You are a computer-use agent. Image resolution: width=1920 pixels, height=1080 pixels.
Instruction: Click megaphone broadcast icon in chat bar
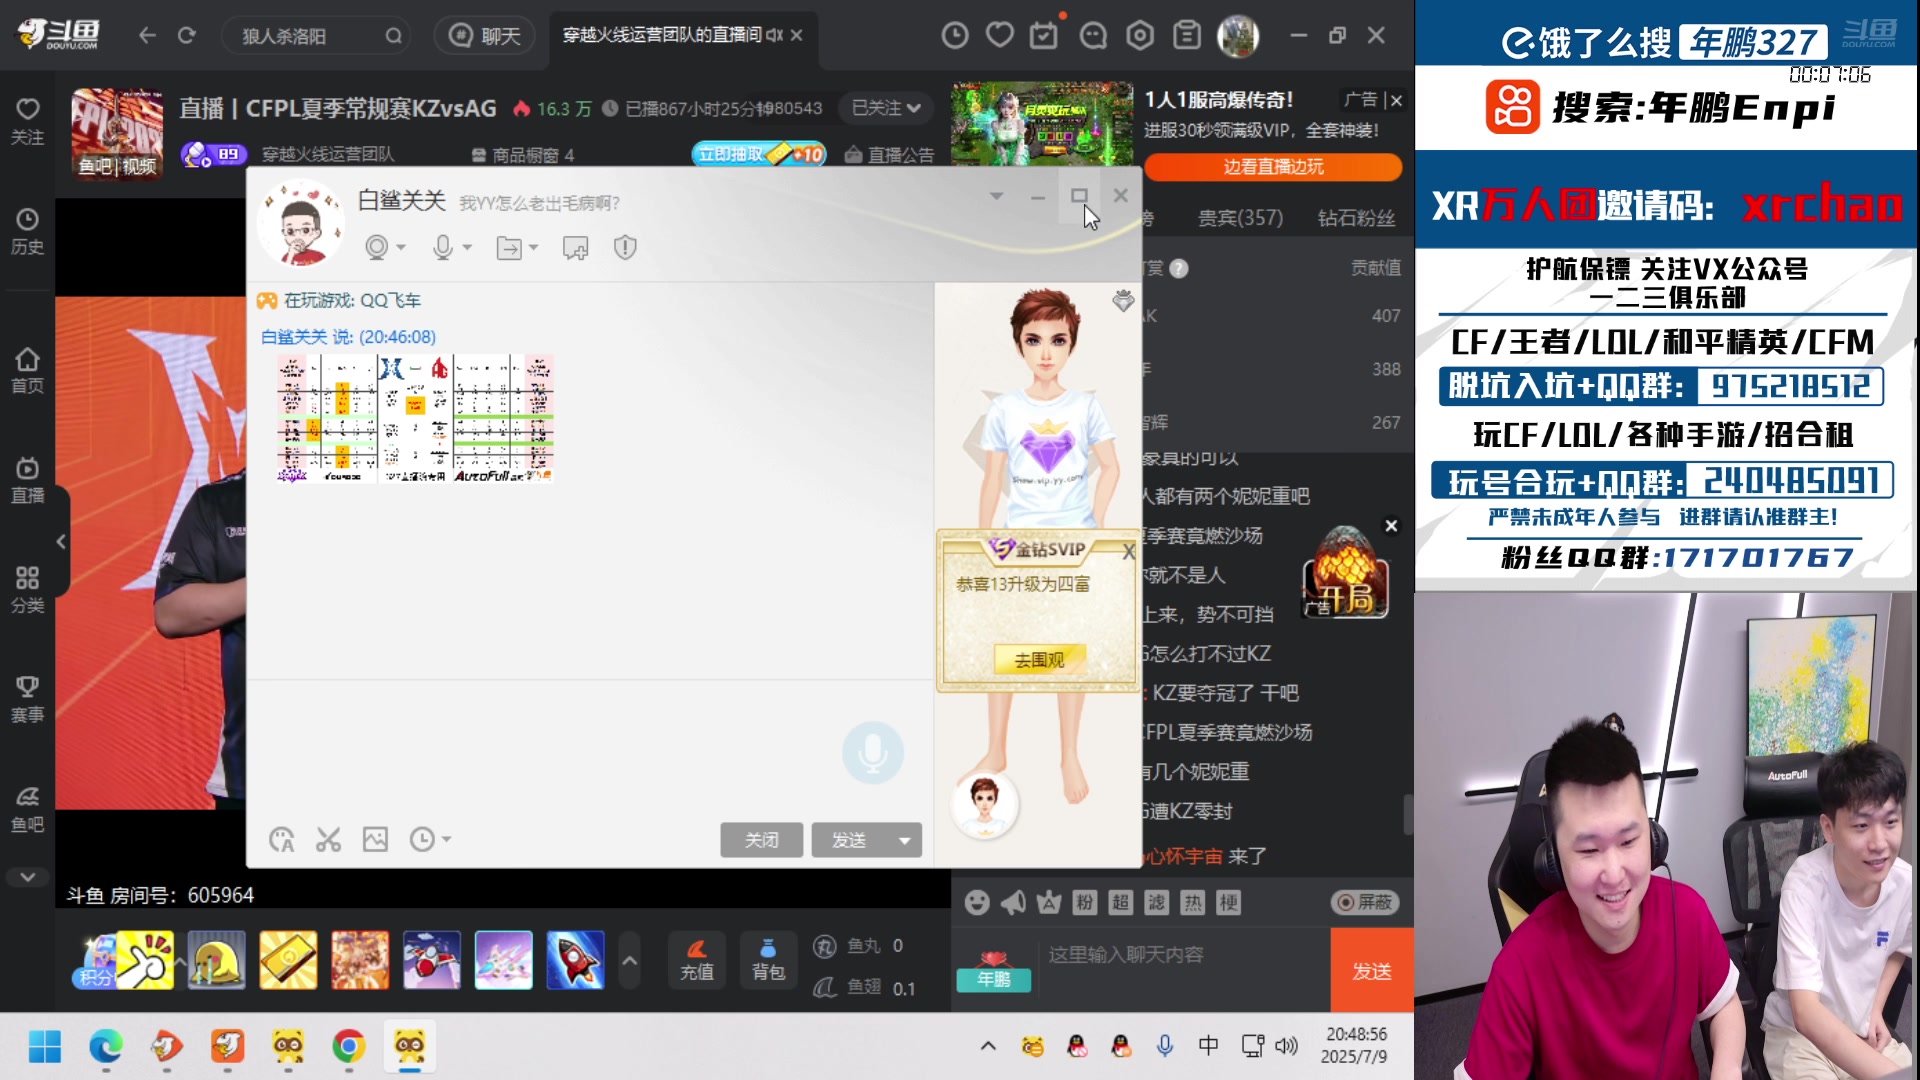click(x=1013, y=903)
